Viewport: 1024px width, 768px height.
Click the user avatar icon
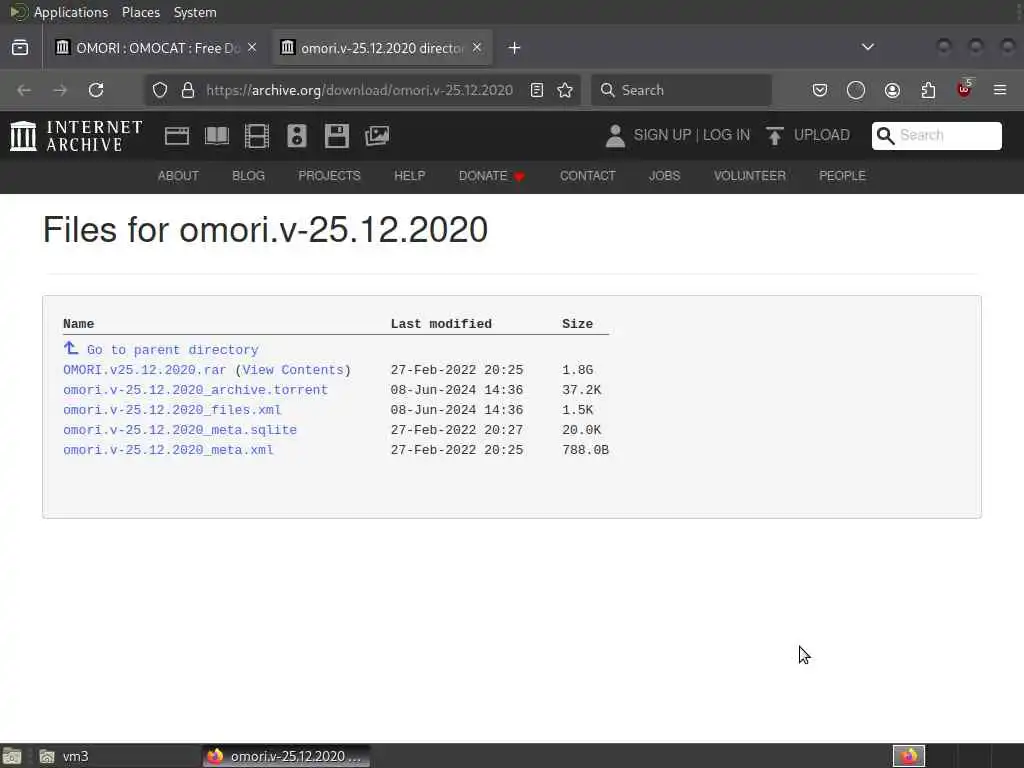tap(615, 136)
